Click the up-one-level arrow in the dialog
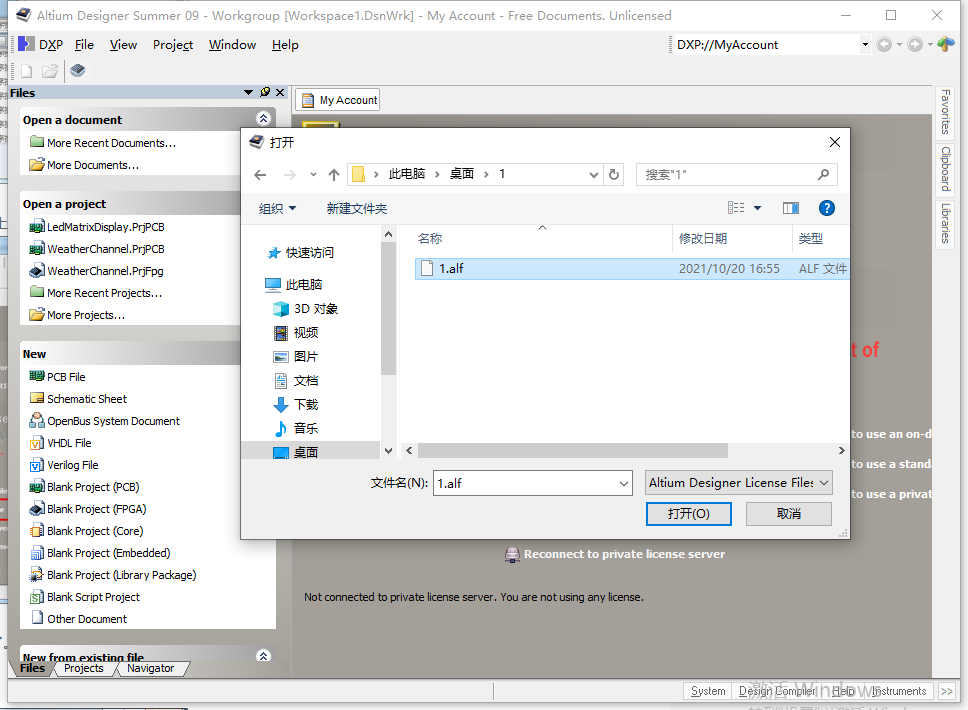 coord(334,174)
